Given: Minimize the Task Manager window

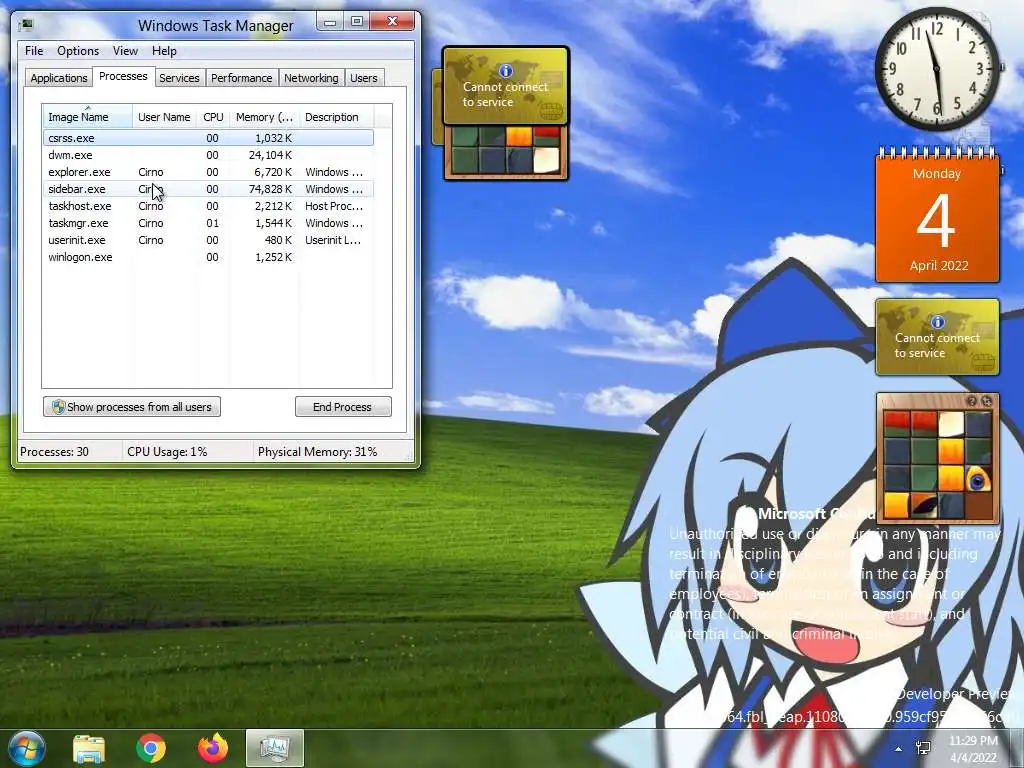Looking at the screenshot, I should [x=330, y=22].
